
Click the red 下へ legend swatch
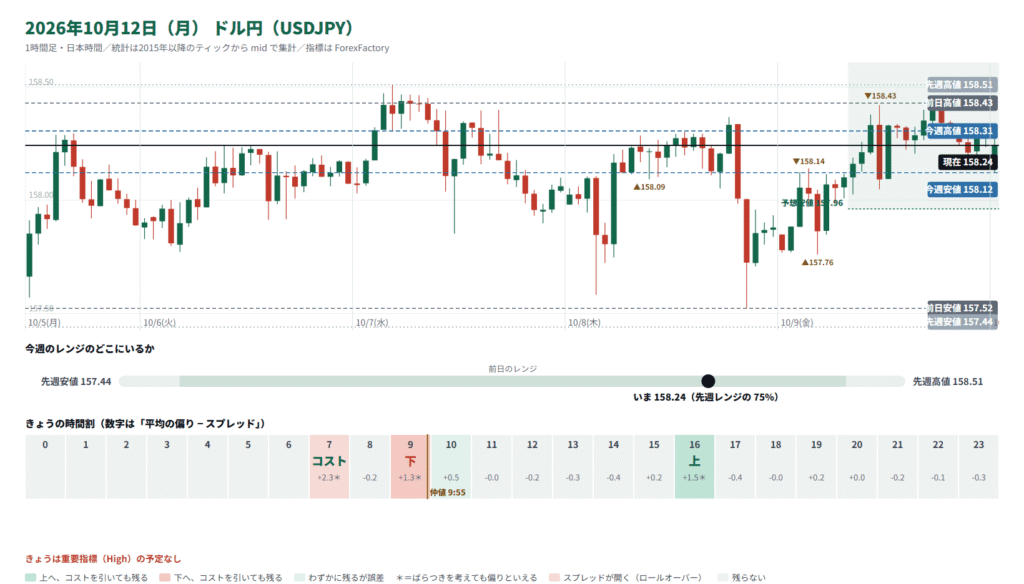tap(165, 578)
